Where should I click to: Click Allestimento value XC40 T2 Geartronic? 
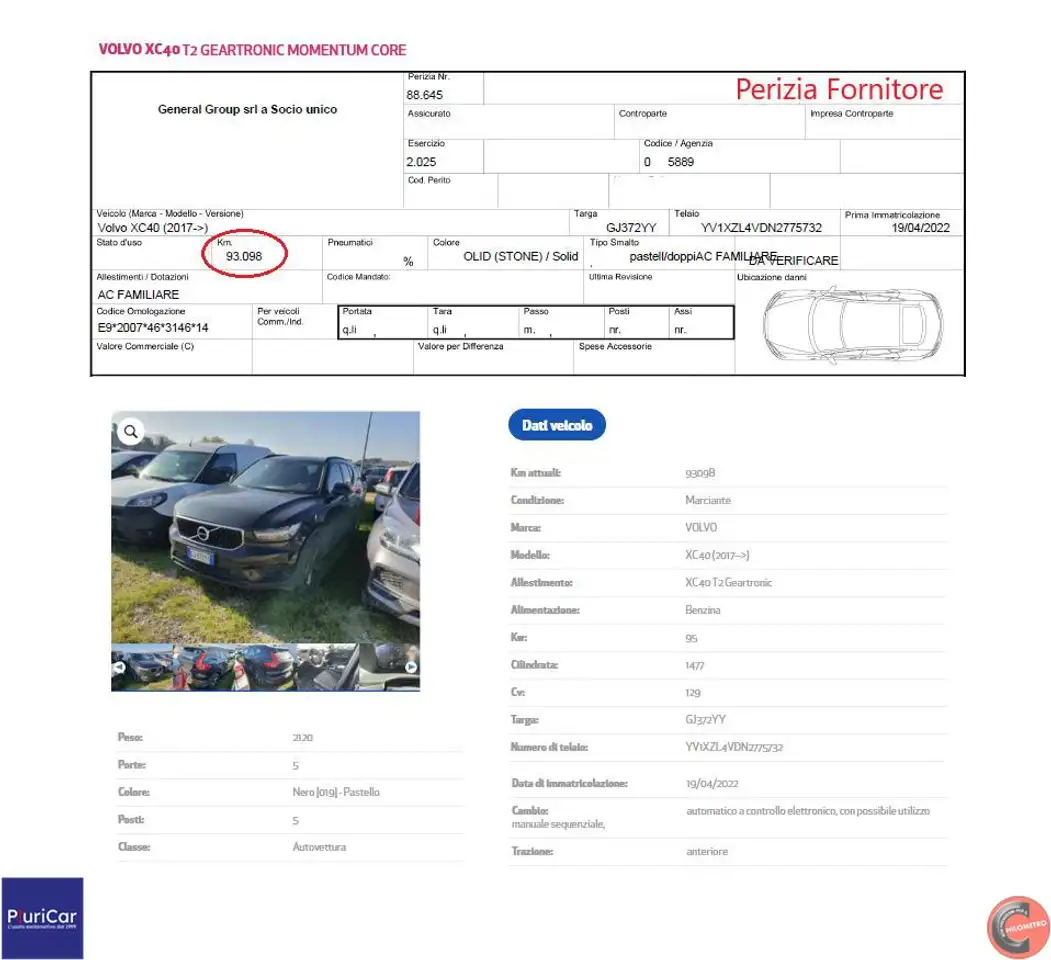tap(729, 583)
